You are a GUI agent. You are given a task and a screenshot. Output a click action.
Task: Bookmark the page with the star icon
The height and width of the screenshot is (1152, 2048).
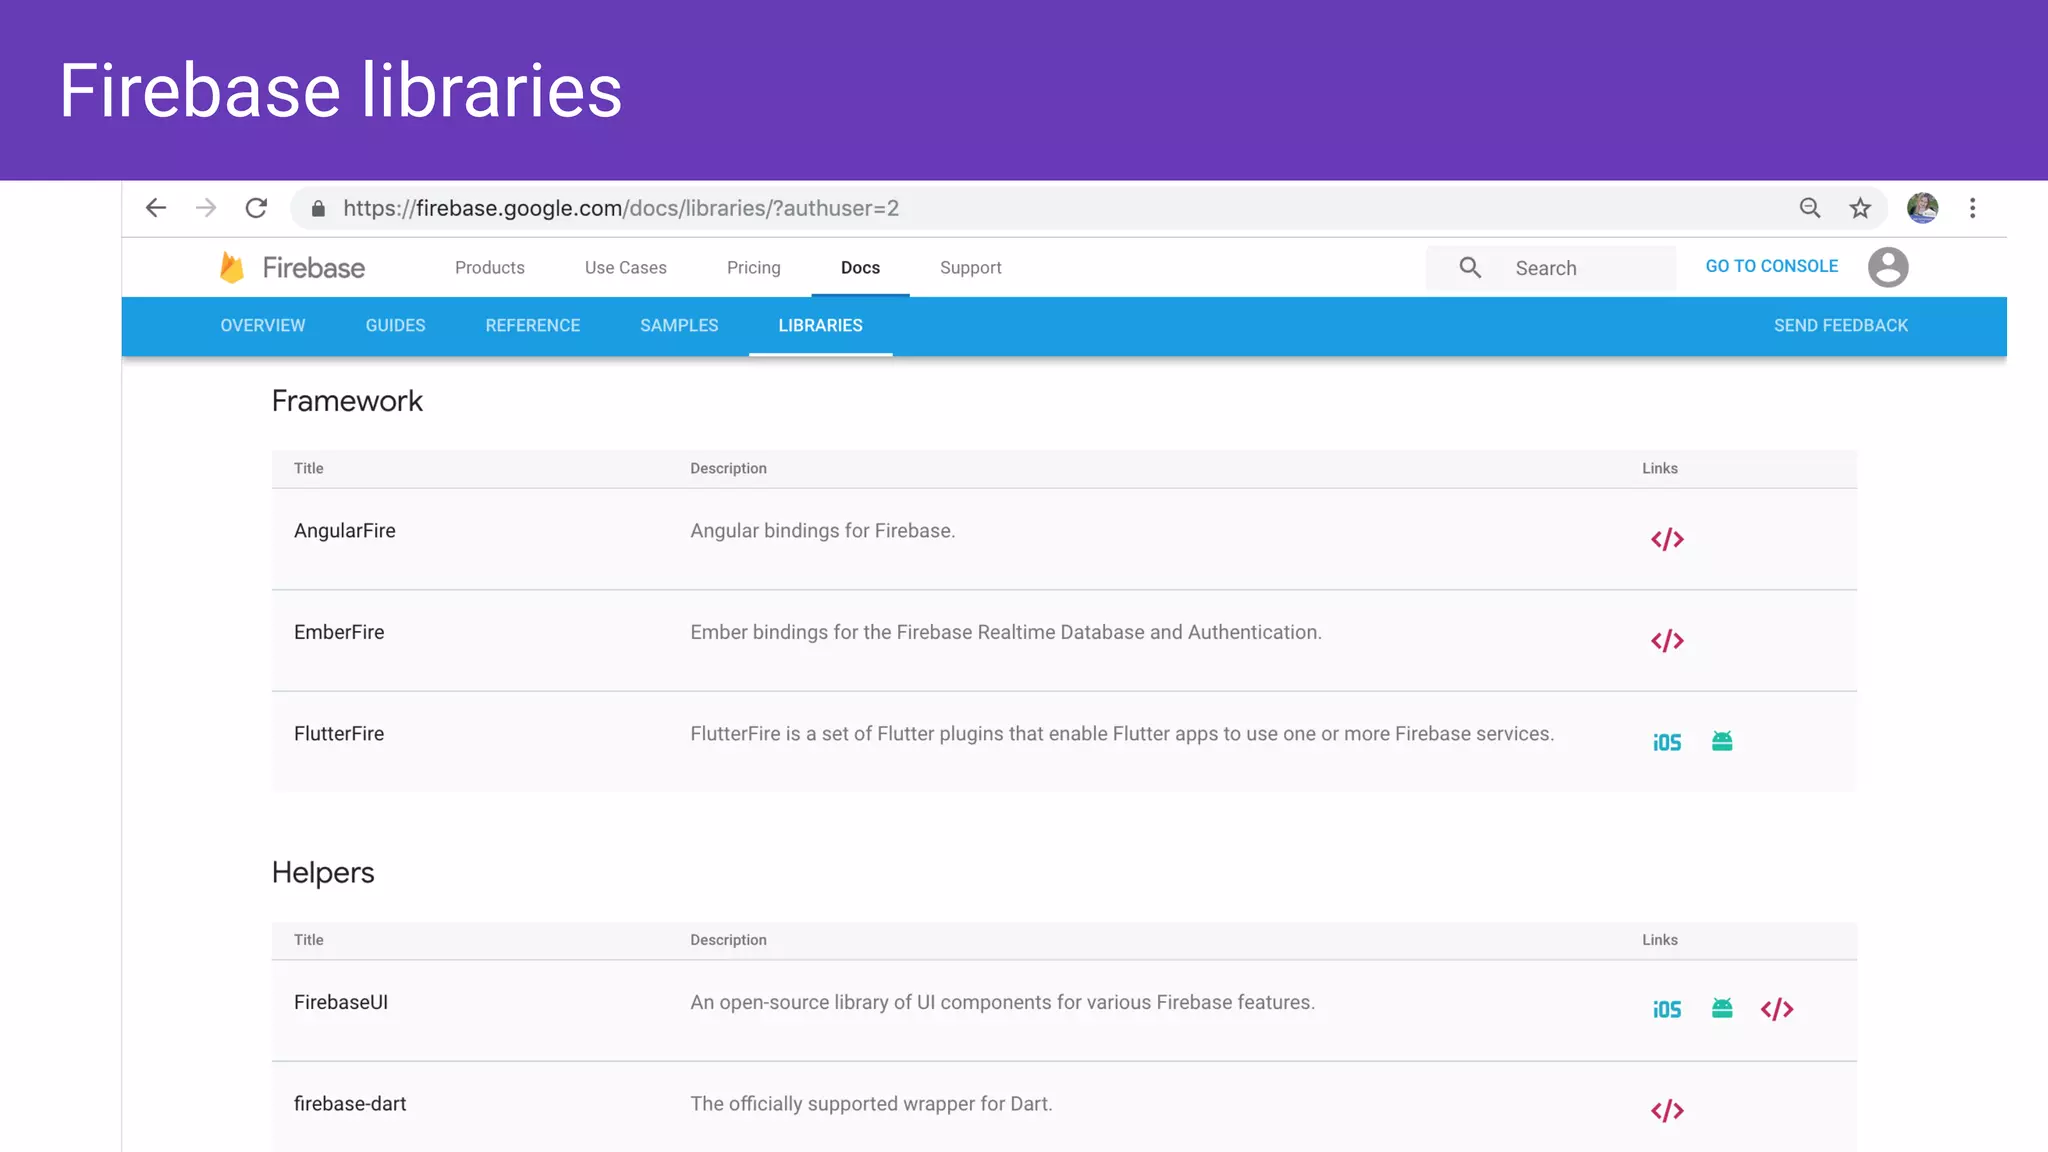(x=1860, y=208)
